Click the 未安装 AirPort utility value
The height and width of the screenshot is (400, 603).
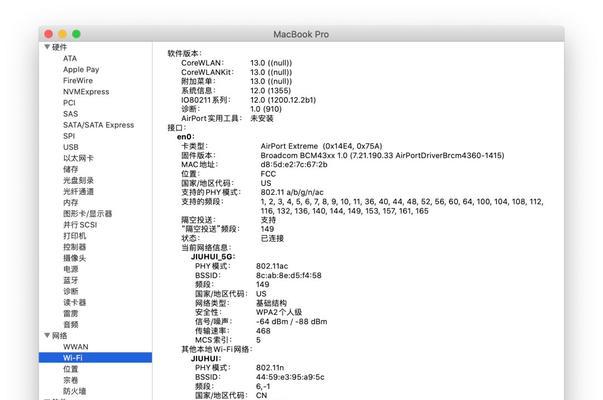[x=262, y=118]
